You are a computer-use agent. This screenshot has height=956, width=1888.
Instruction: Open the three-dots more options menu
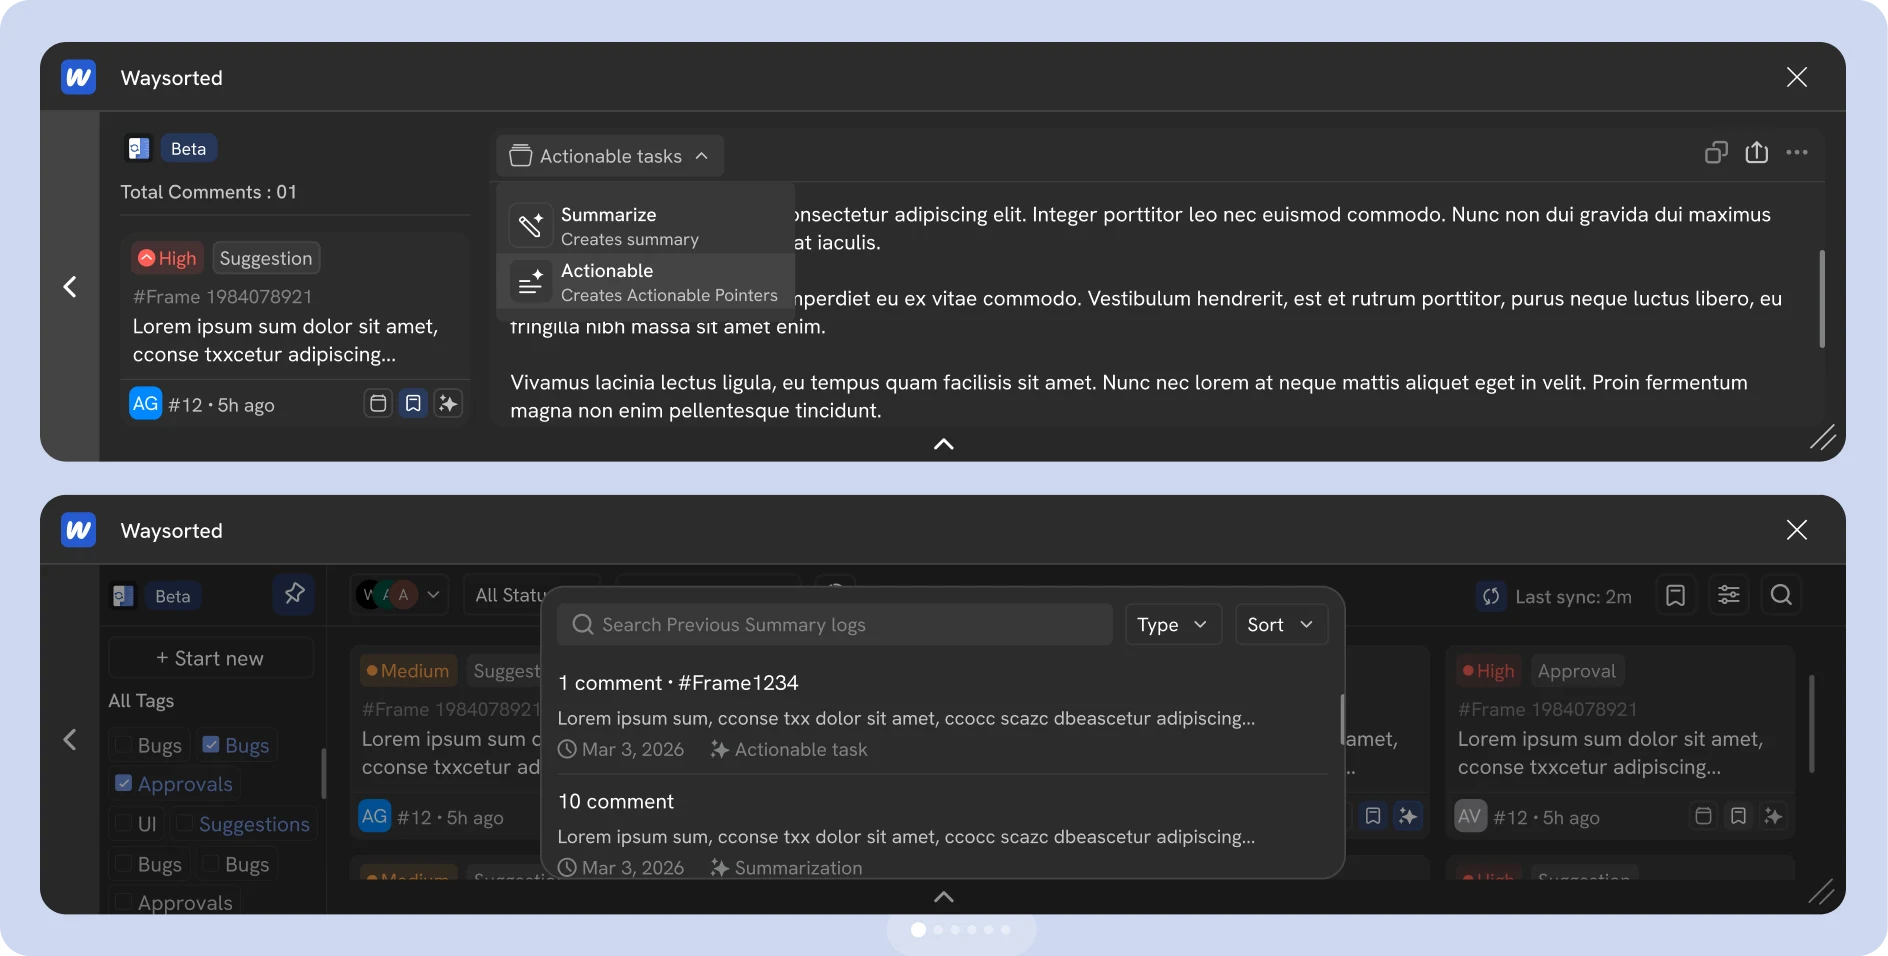[1797, 152]
